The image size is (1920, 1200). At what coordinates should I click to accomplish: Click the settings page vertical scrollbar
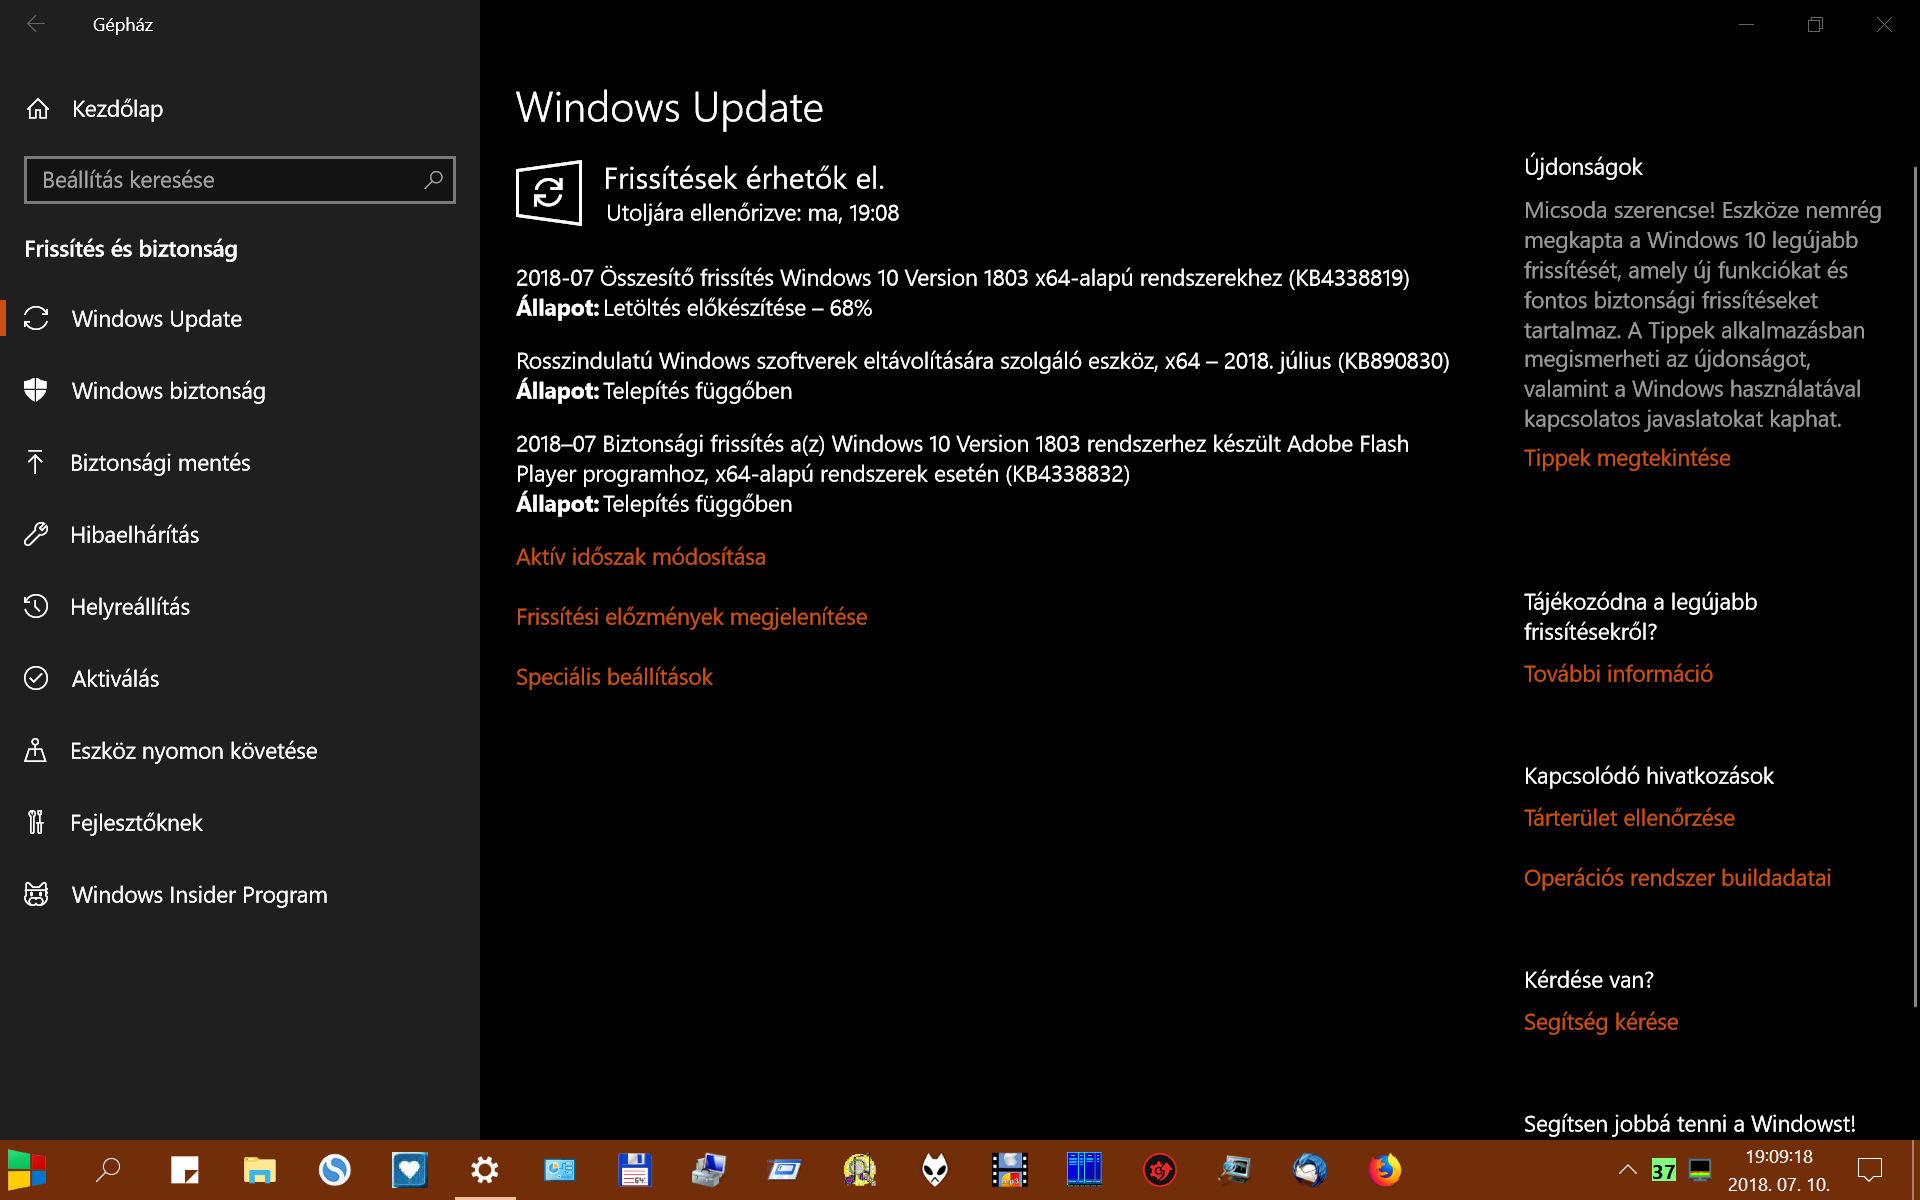pos(1914,585)
